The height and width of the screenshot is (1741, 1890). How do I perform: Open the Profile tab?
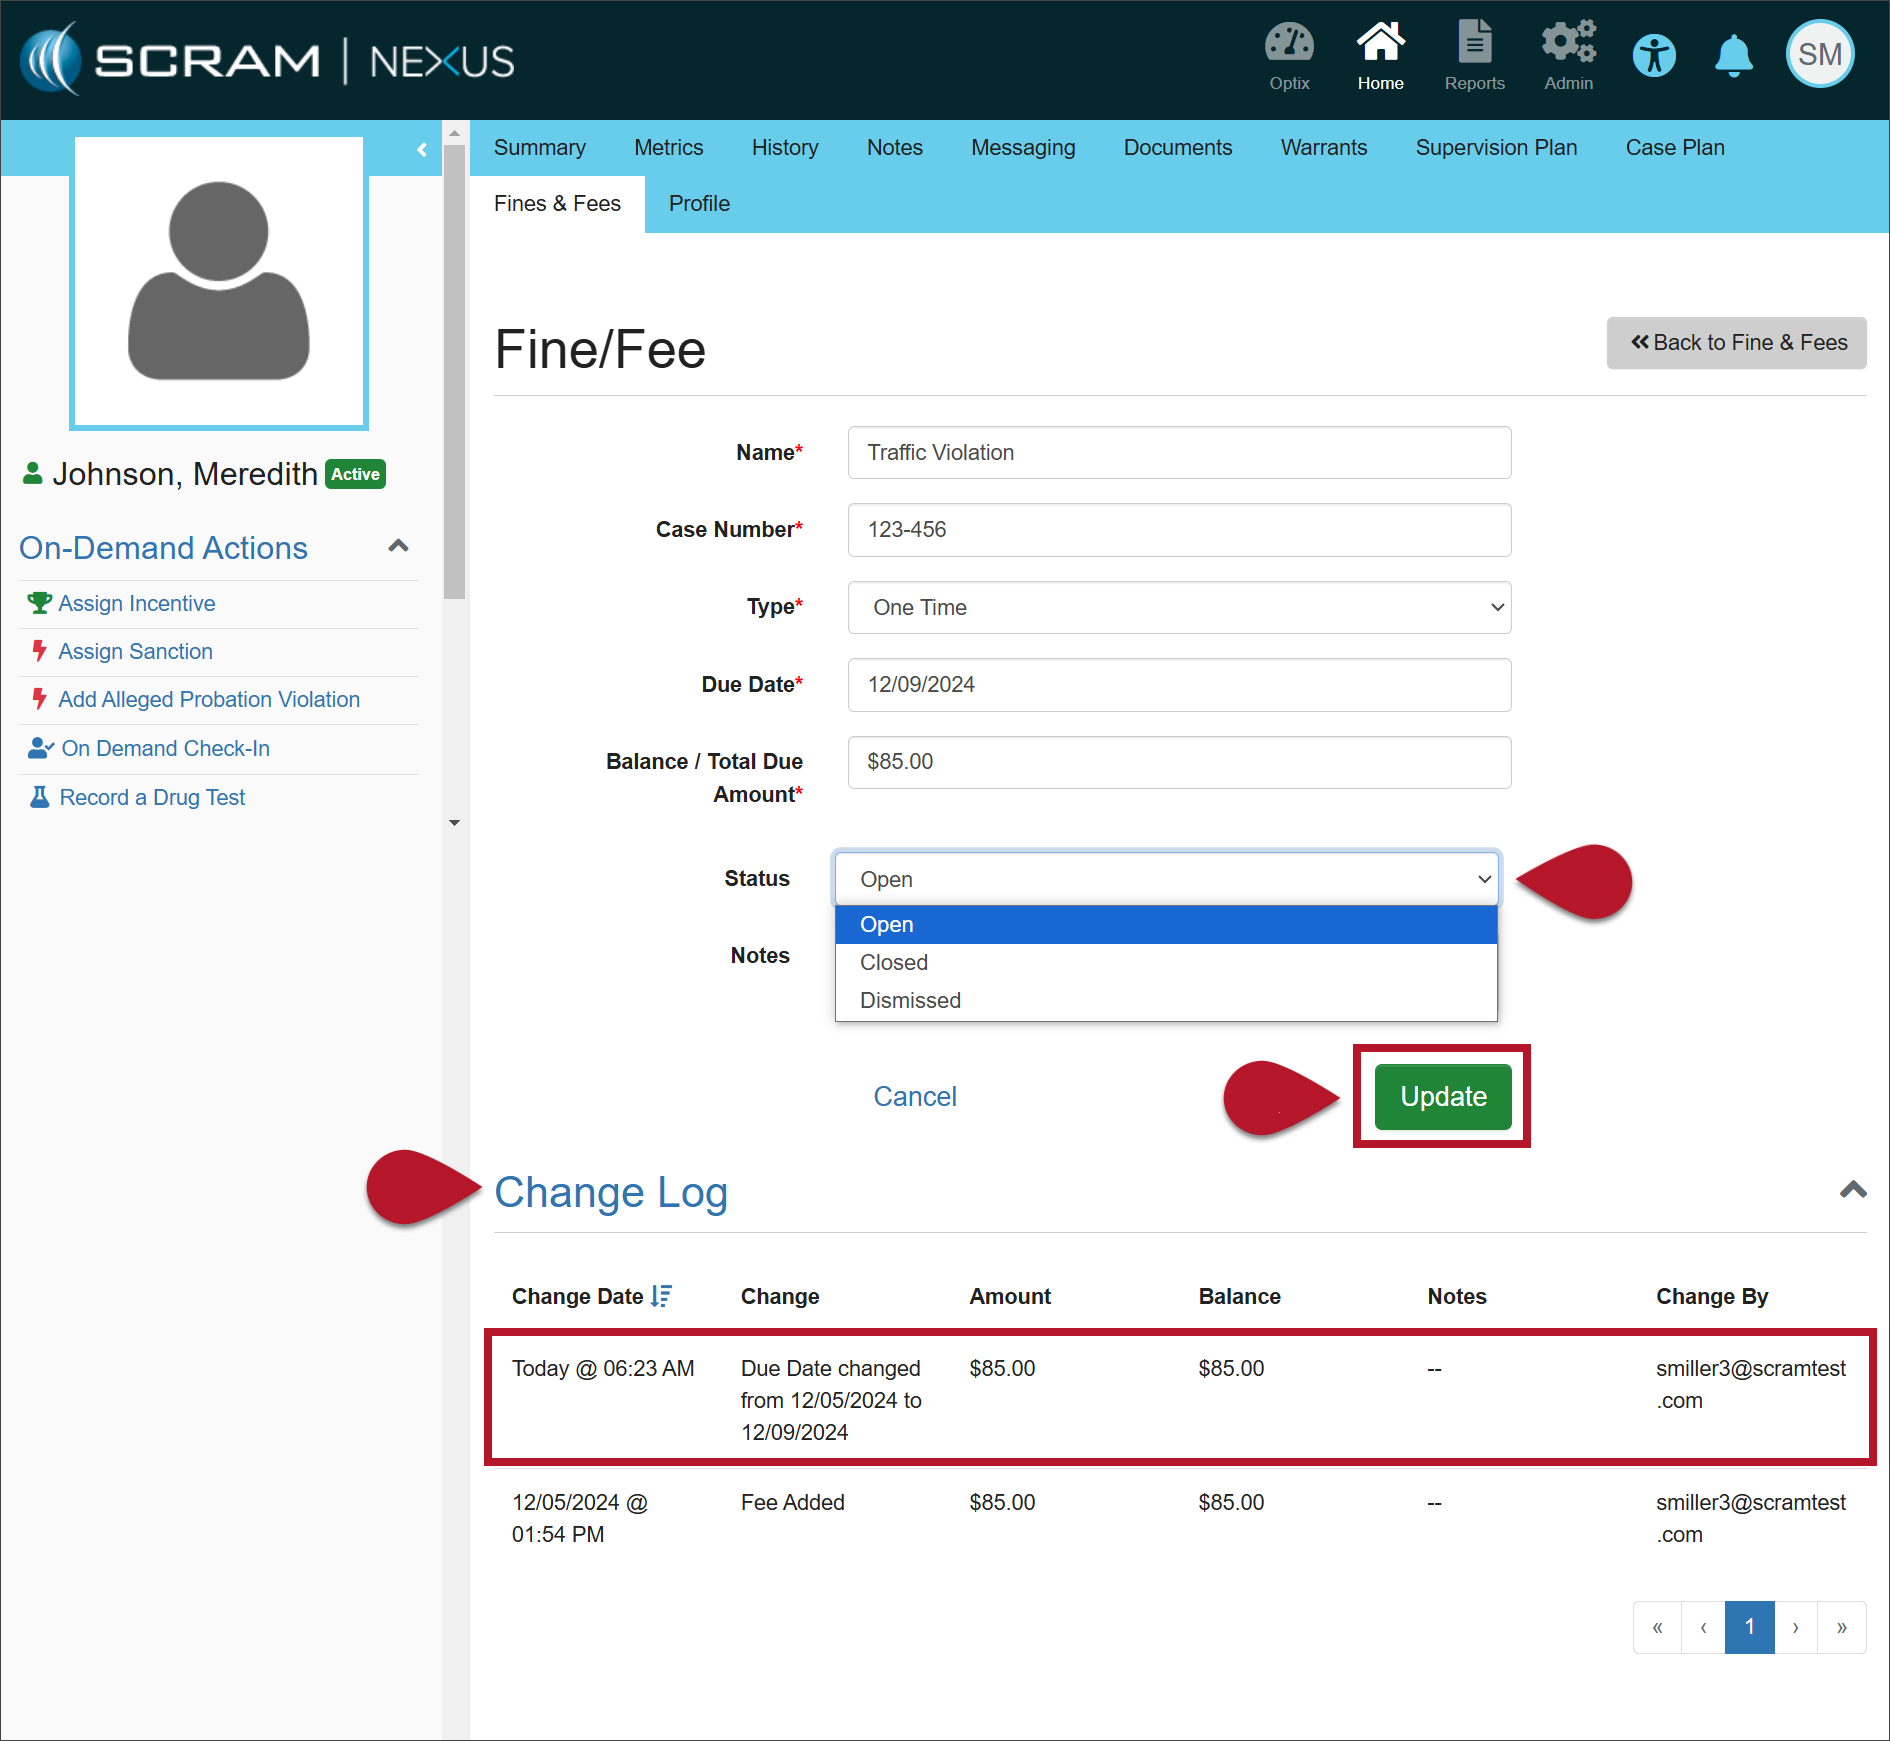coord(699,203)
